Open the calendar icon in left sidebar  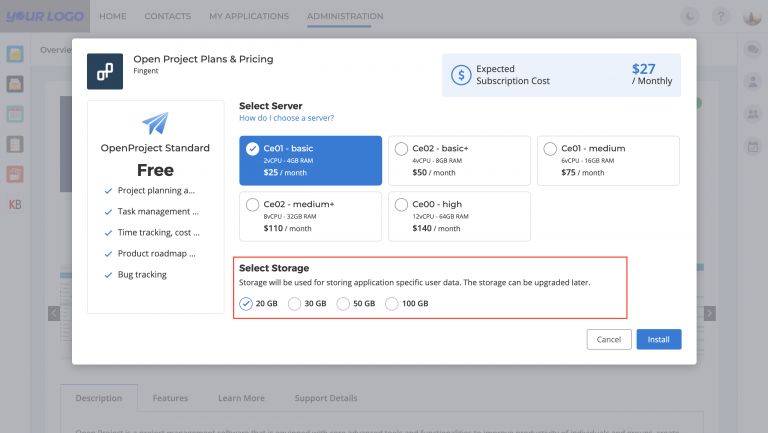15,114
